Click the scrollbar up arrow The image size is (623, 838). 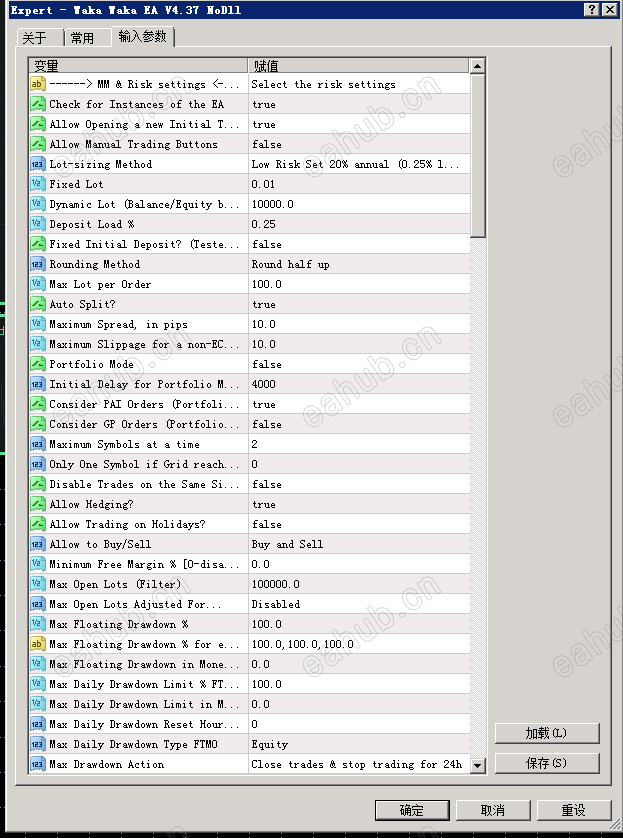tap(477, 66)
